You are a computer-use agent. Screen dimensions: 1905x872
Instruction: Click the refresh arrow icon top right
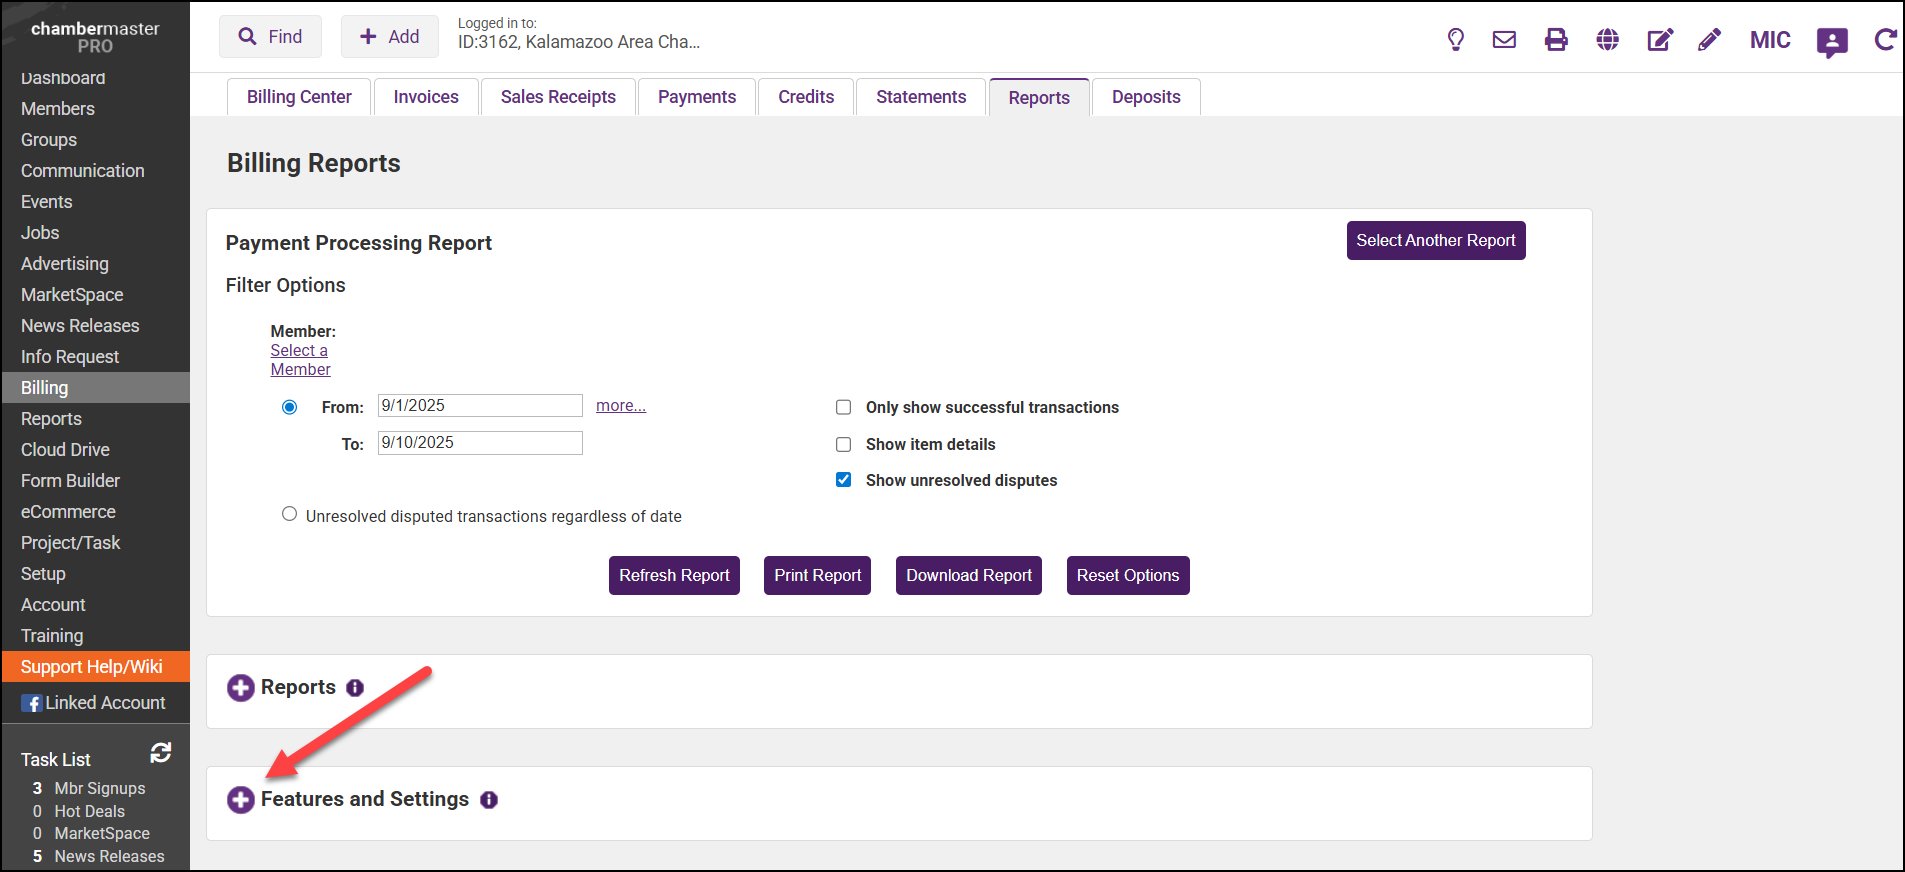point(1885,40)
